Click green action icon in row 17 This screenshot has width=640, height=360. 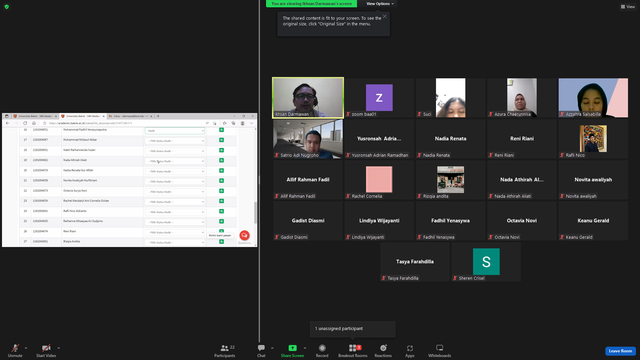(x=221, y=140)
